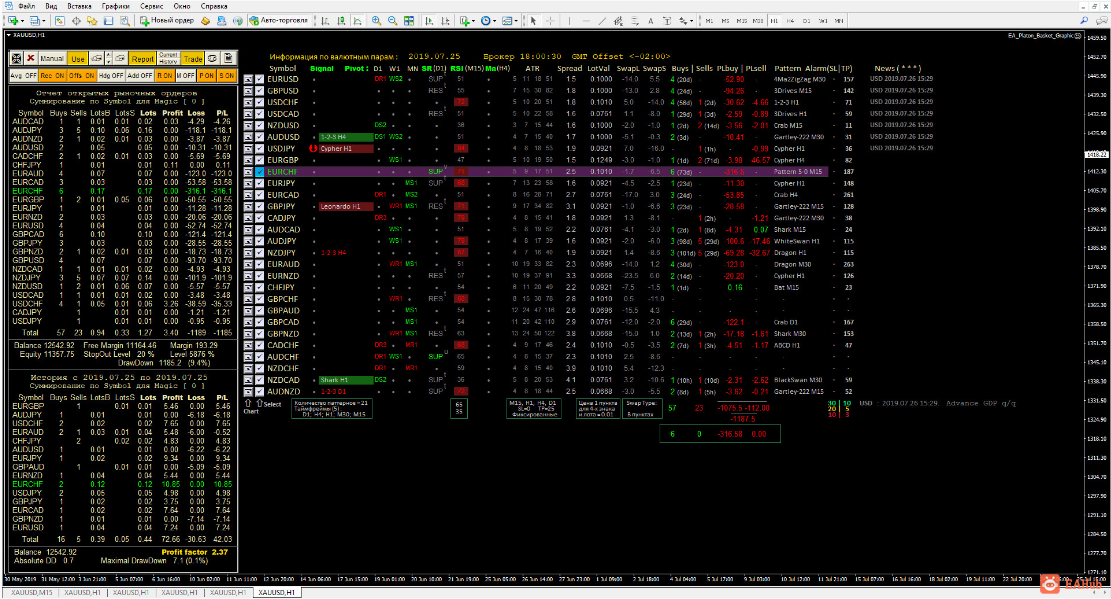Image resolution: width=1111 pixels, height=599 pixels.
Task: Toggle the Data Window crosshair icon
Action: pos(76,21)
